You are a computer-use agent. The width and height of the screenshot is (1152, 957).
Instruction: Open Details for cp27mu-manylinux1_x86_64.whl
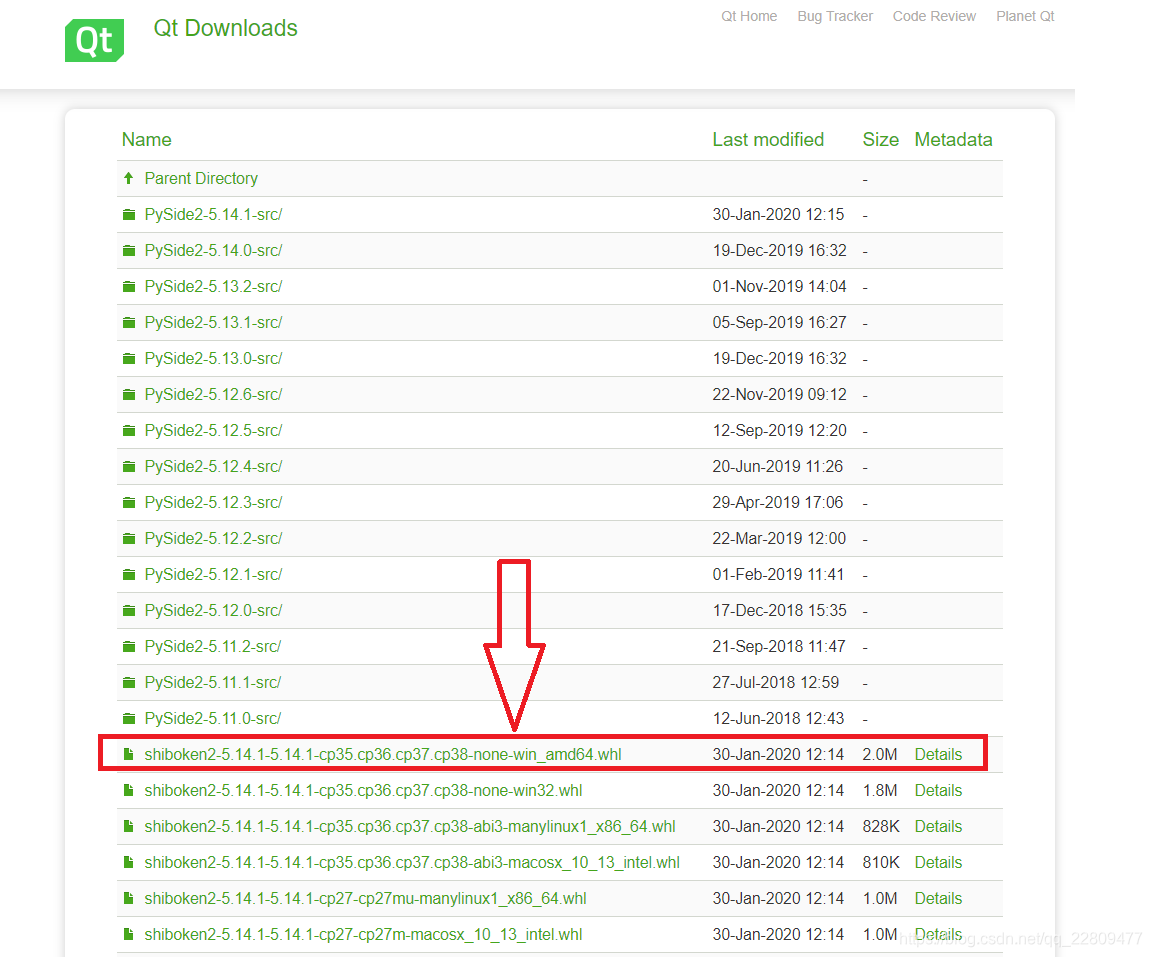938,898
